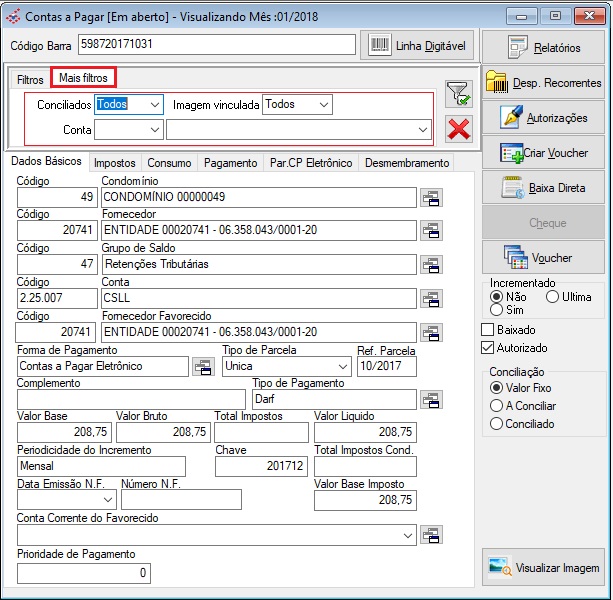Click the lookup icon beside Grupo de Saldo
Image resolution: width=613 pixels, height=600 pixels.
point(431,265)
